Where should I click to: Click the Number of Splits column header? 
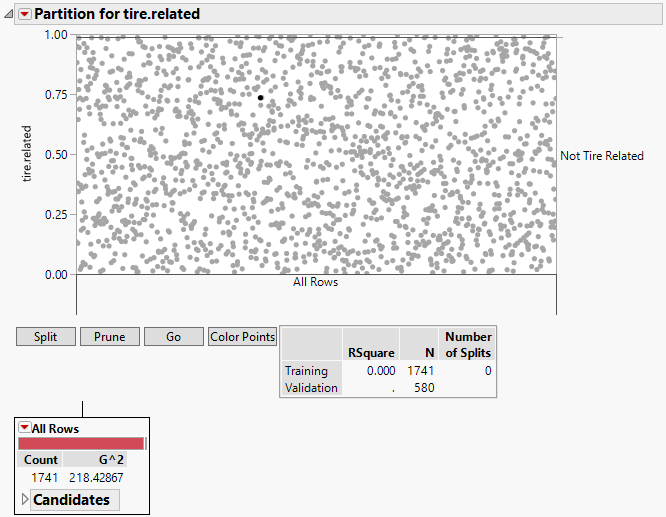tap(468, 345)
